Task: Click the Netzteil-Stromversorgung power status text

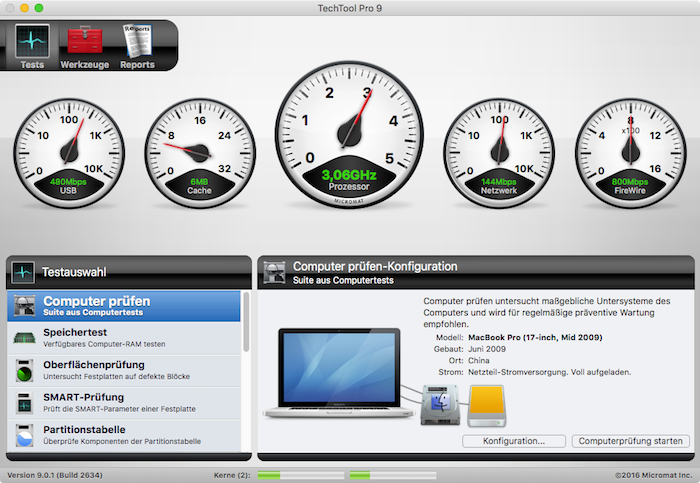Action: tap(550, 372)
